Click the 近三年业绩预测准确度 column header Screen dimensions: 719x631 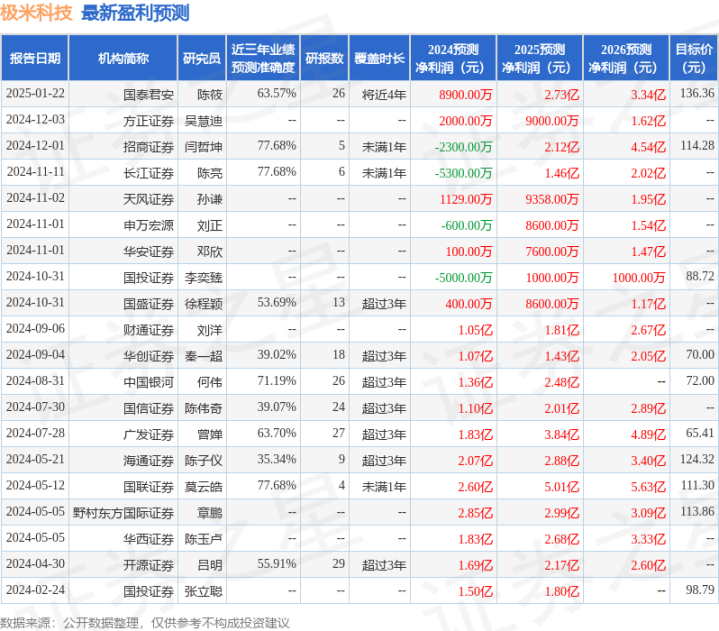pos(263,58)
